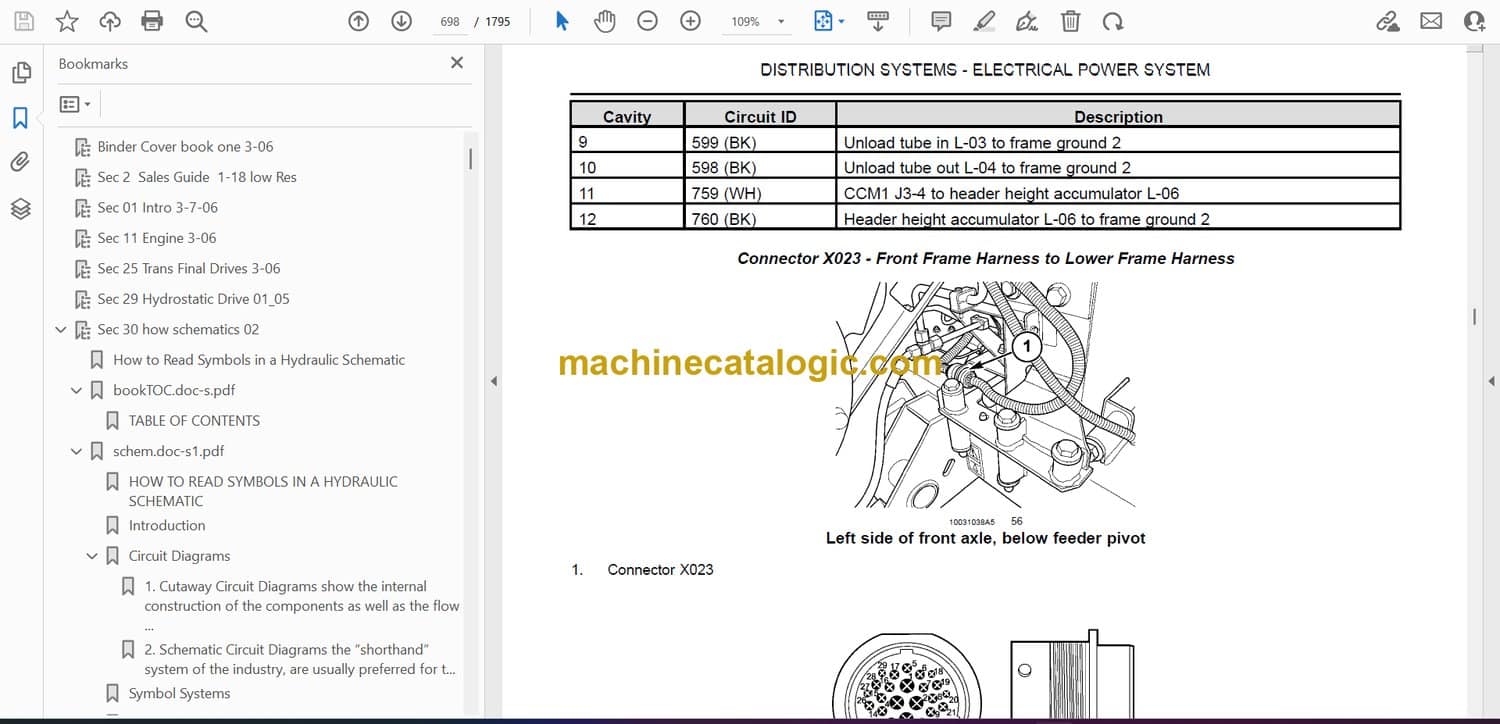Image resolution: width=1500 pixels, height=724 pixels.
Task: Toggle the page thumbnails panel
Action: (x=20, y=73)
